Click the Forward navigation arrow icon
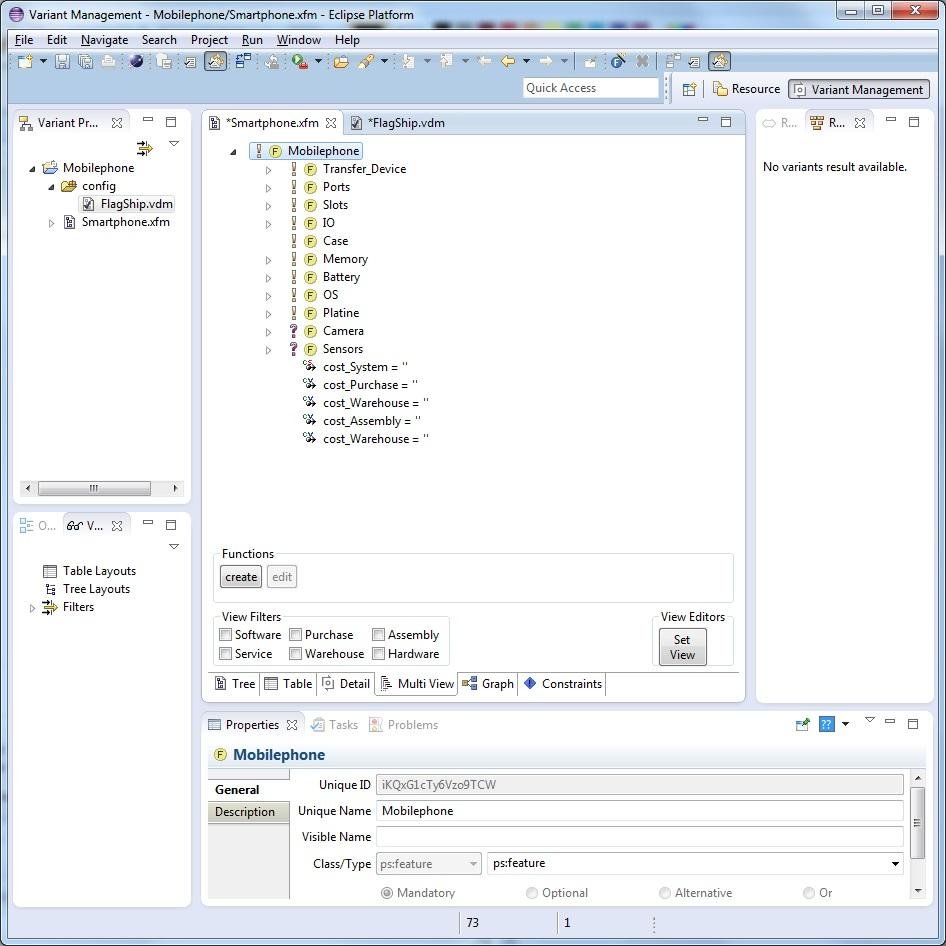Screen dimensions: 946x946 coord(545,61)
